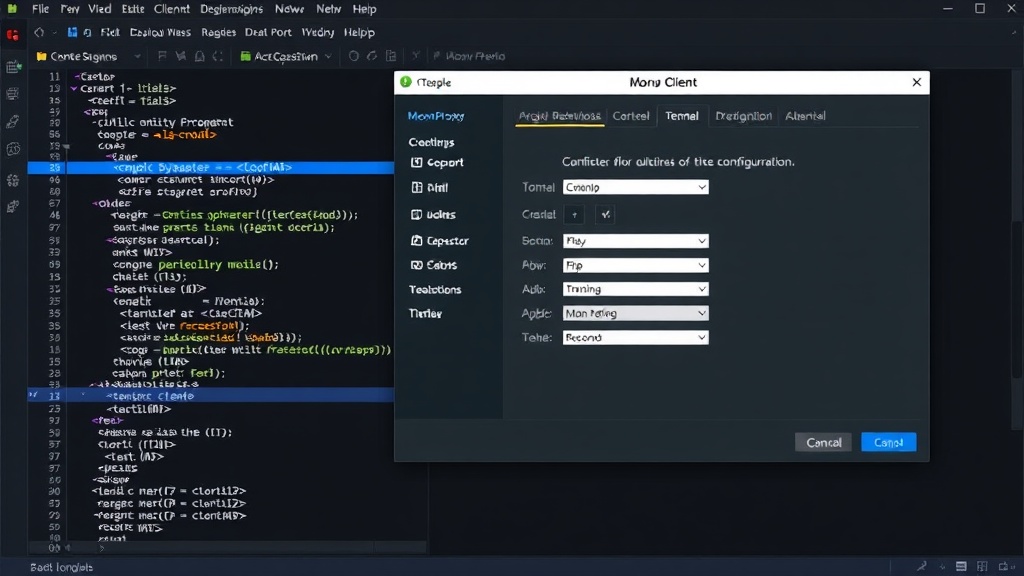Open the stacked rows icon in left sidebar
Viewport: 1024px width, 576px height.
pyautogui.click(x=12, y=94)
